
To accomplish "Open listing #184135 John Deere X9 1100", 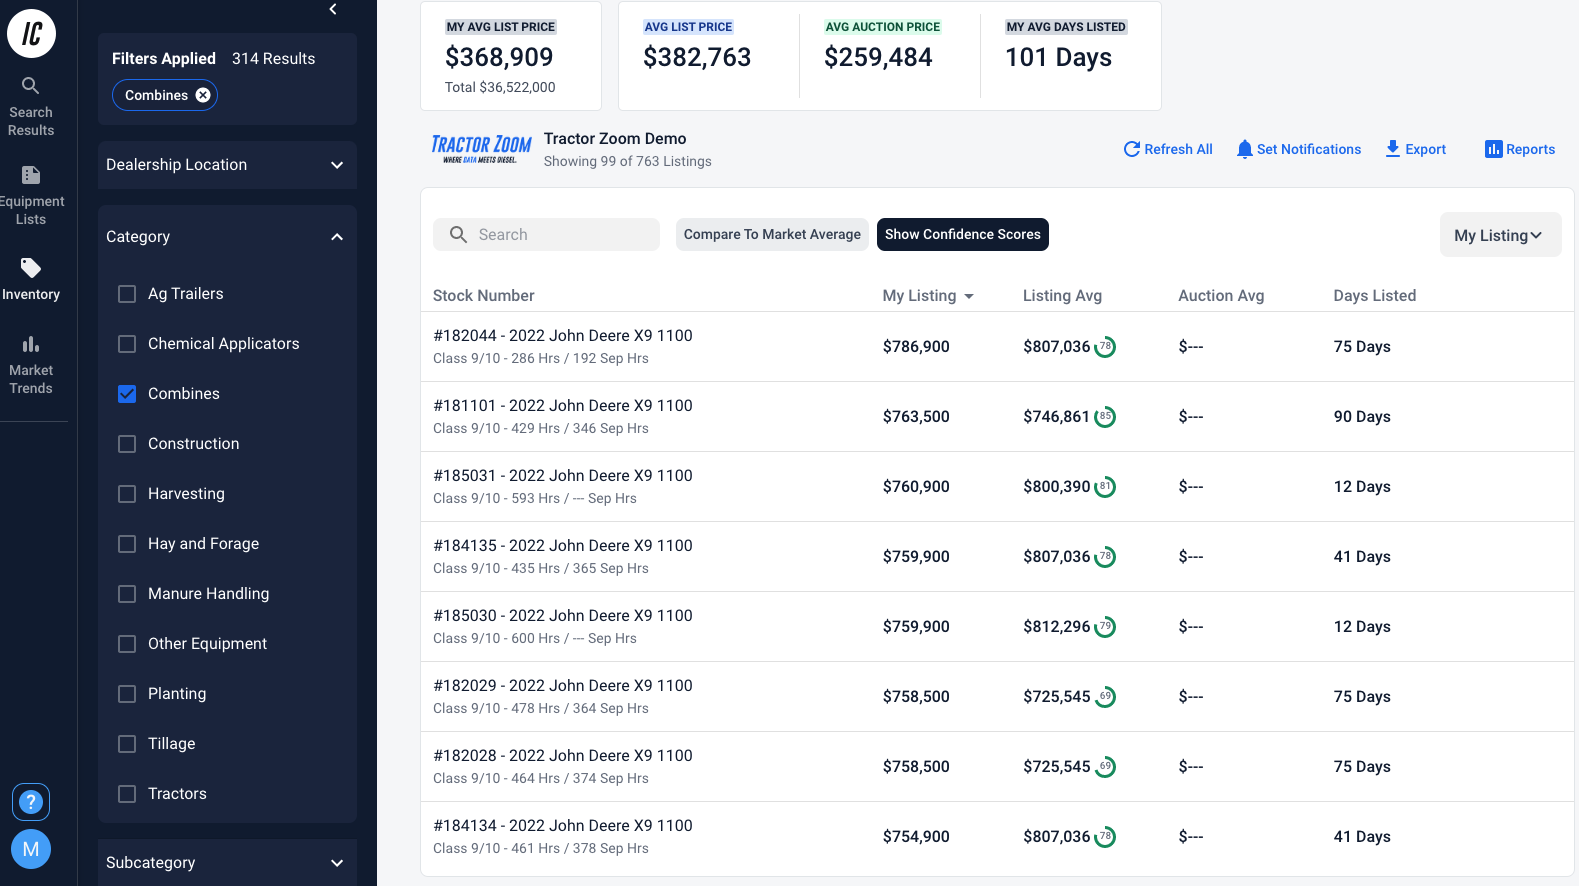I will point(563,546).
